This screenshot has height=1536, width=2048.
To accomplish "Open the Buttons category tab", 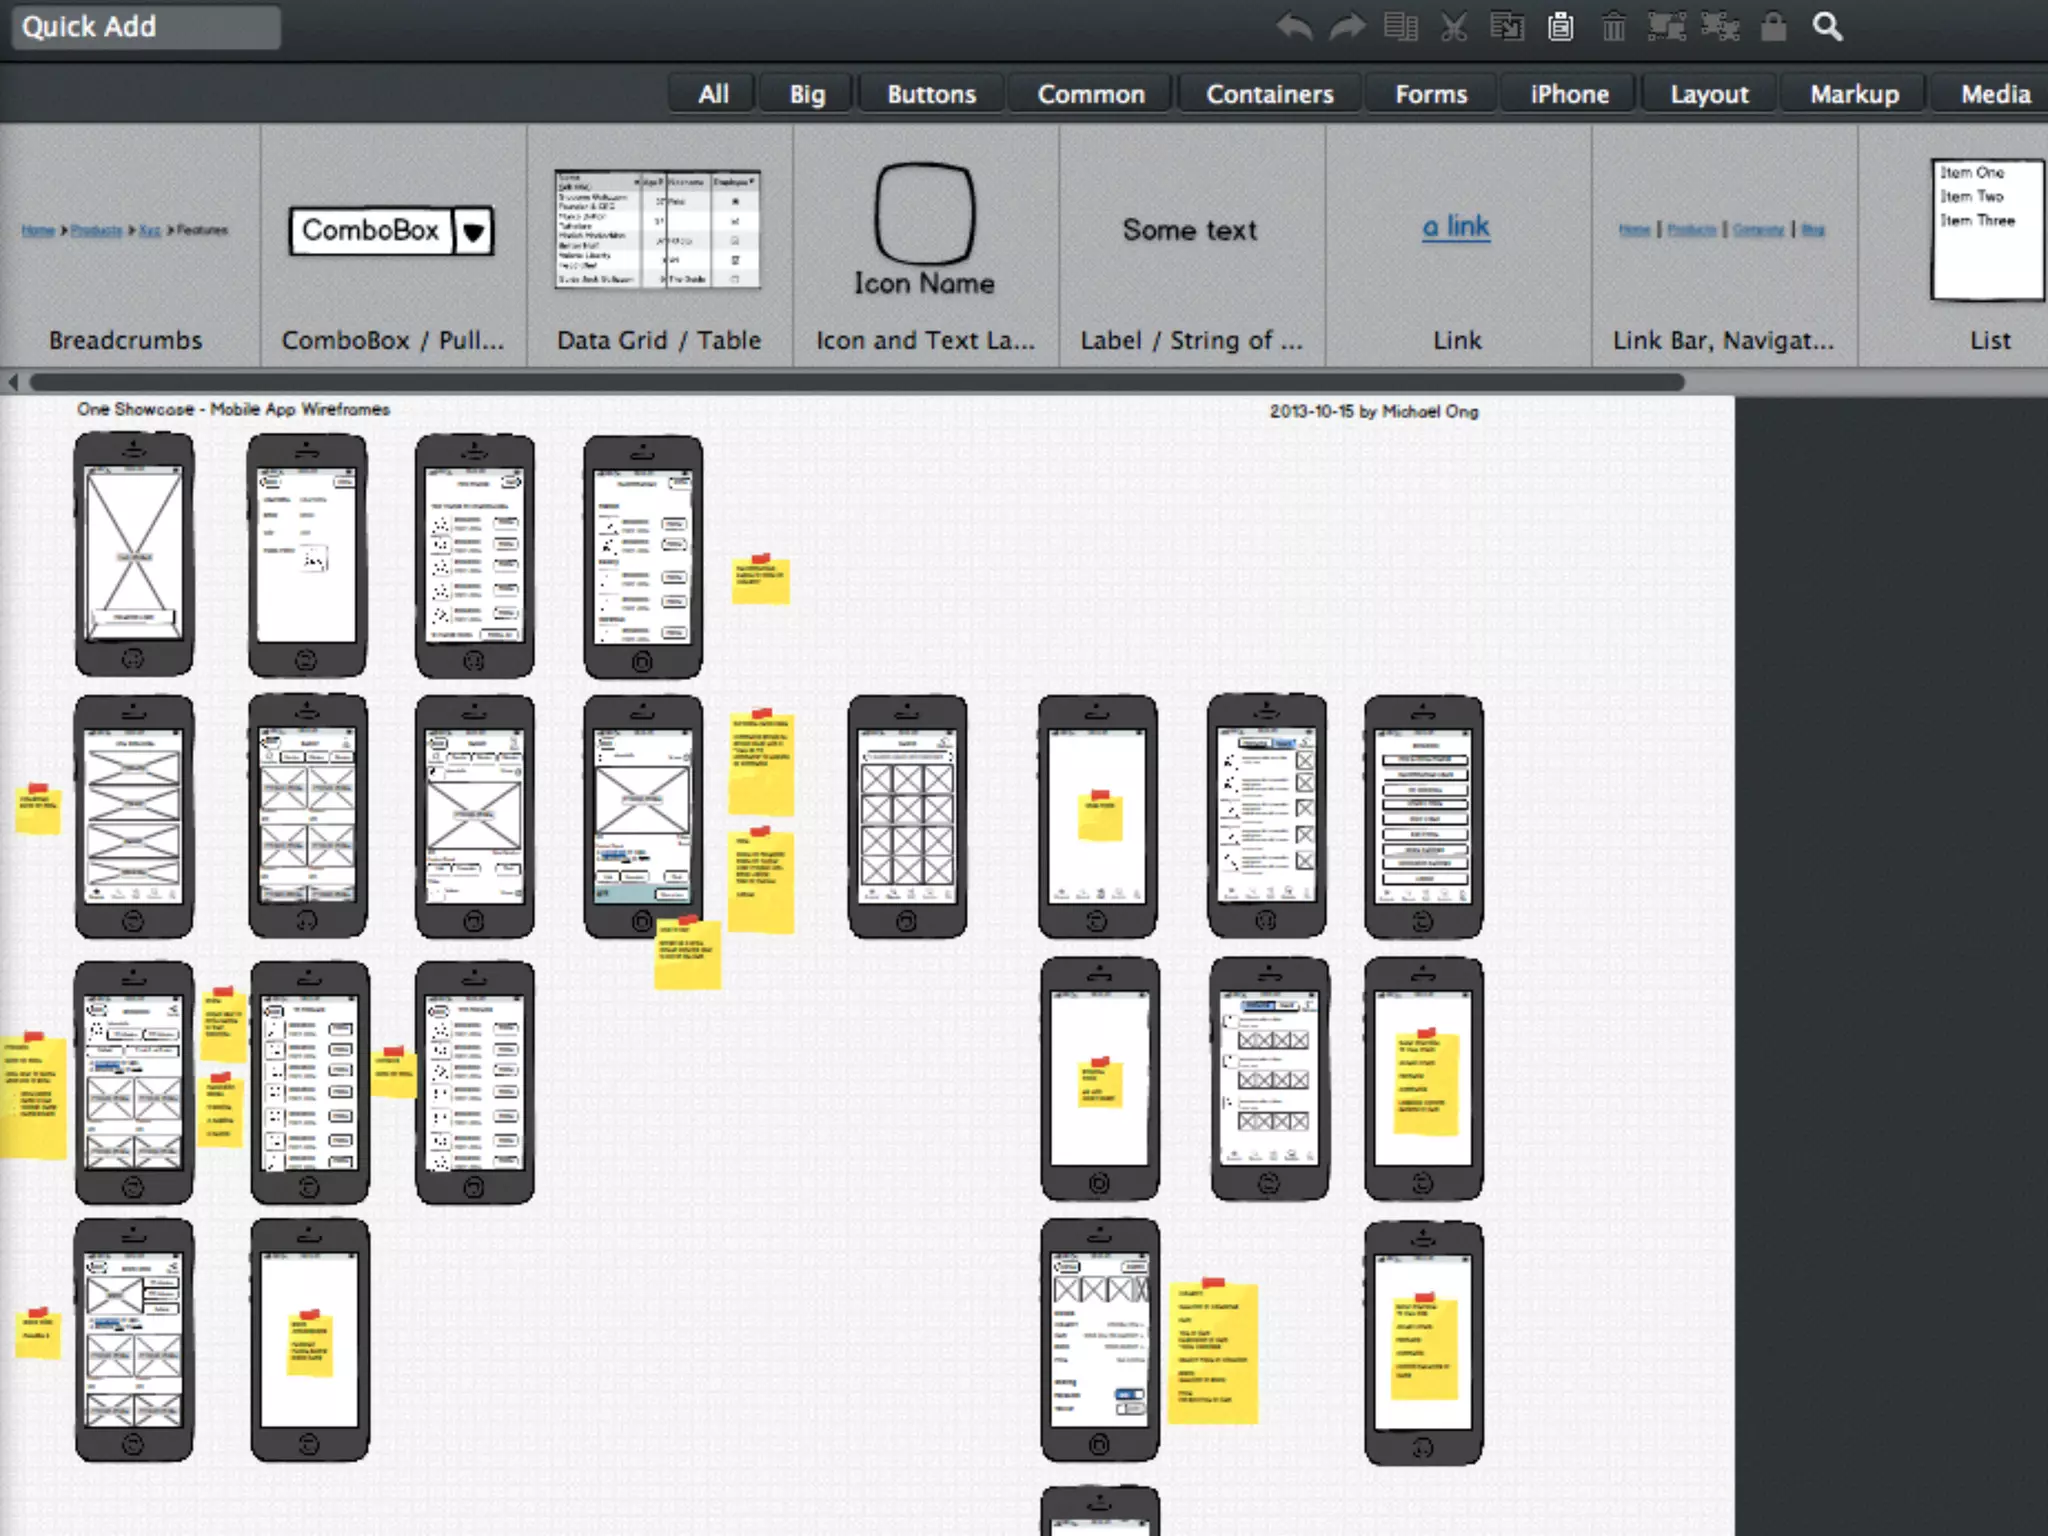I will (x=931, y=94).
